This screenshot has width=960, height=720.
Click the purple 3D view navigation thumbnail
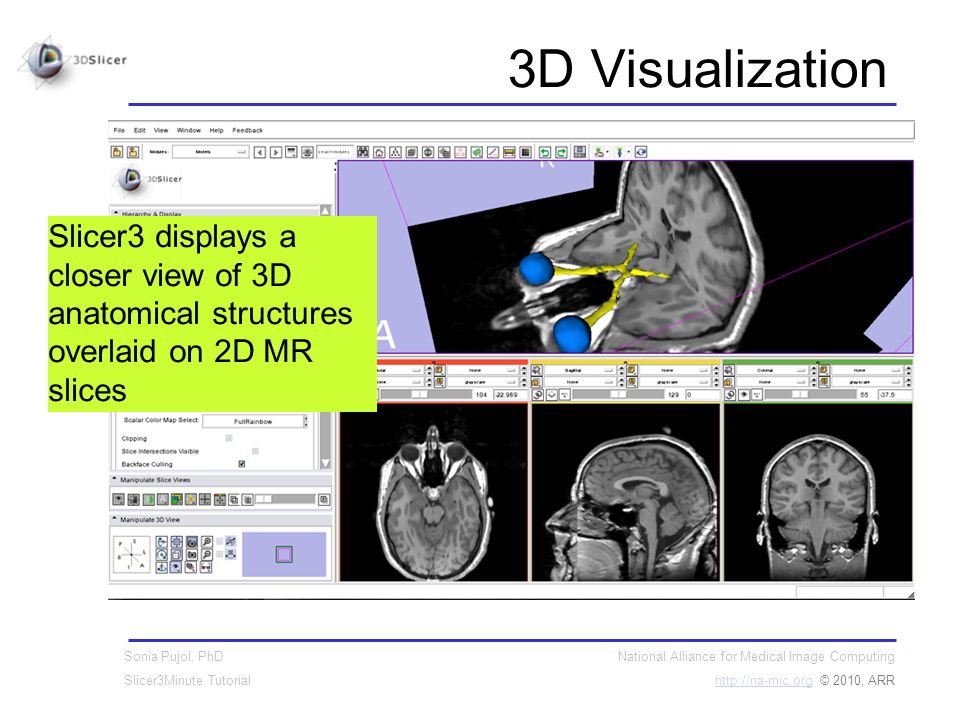284,554
